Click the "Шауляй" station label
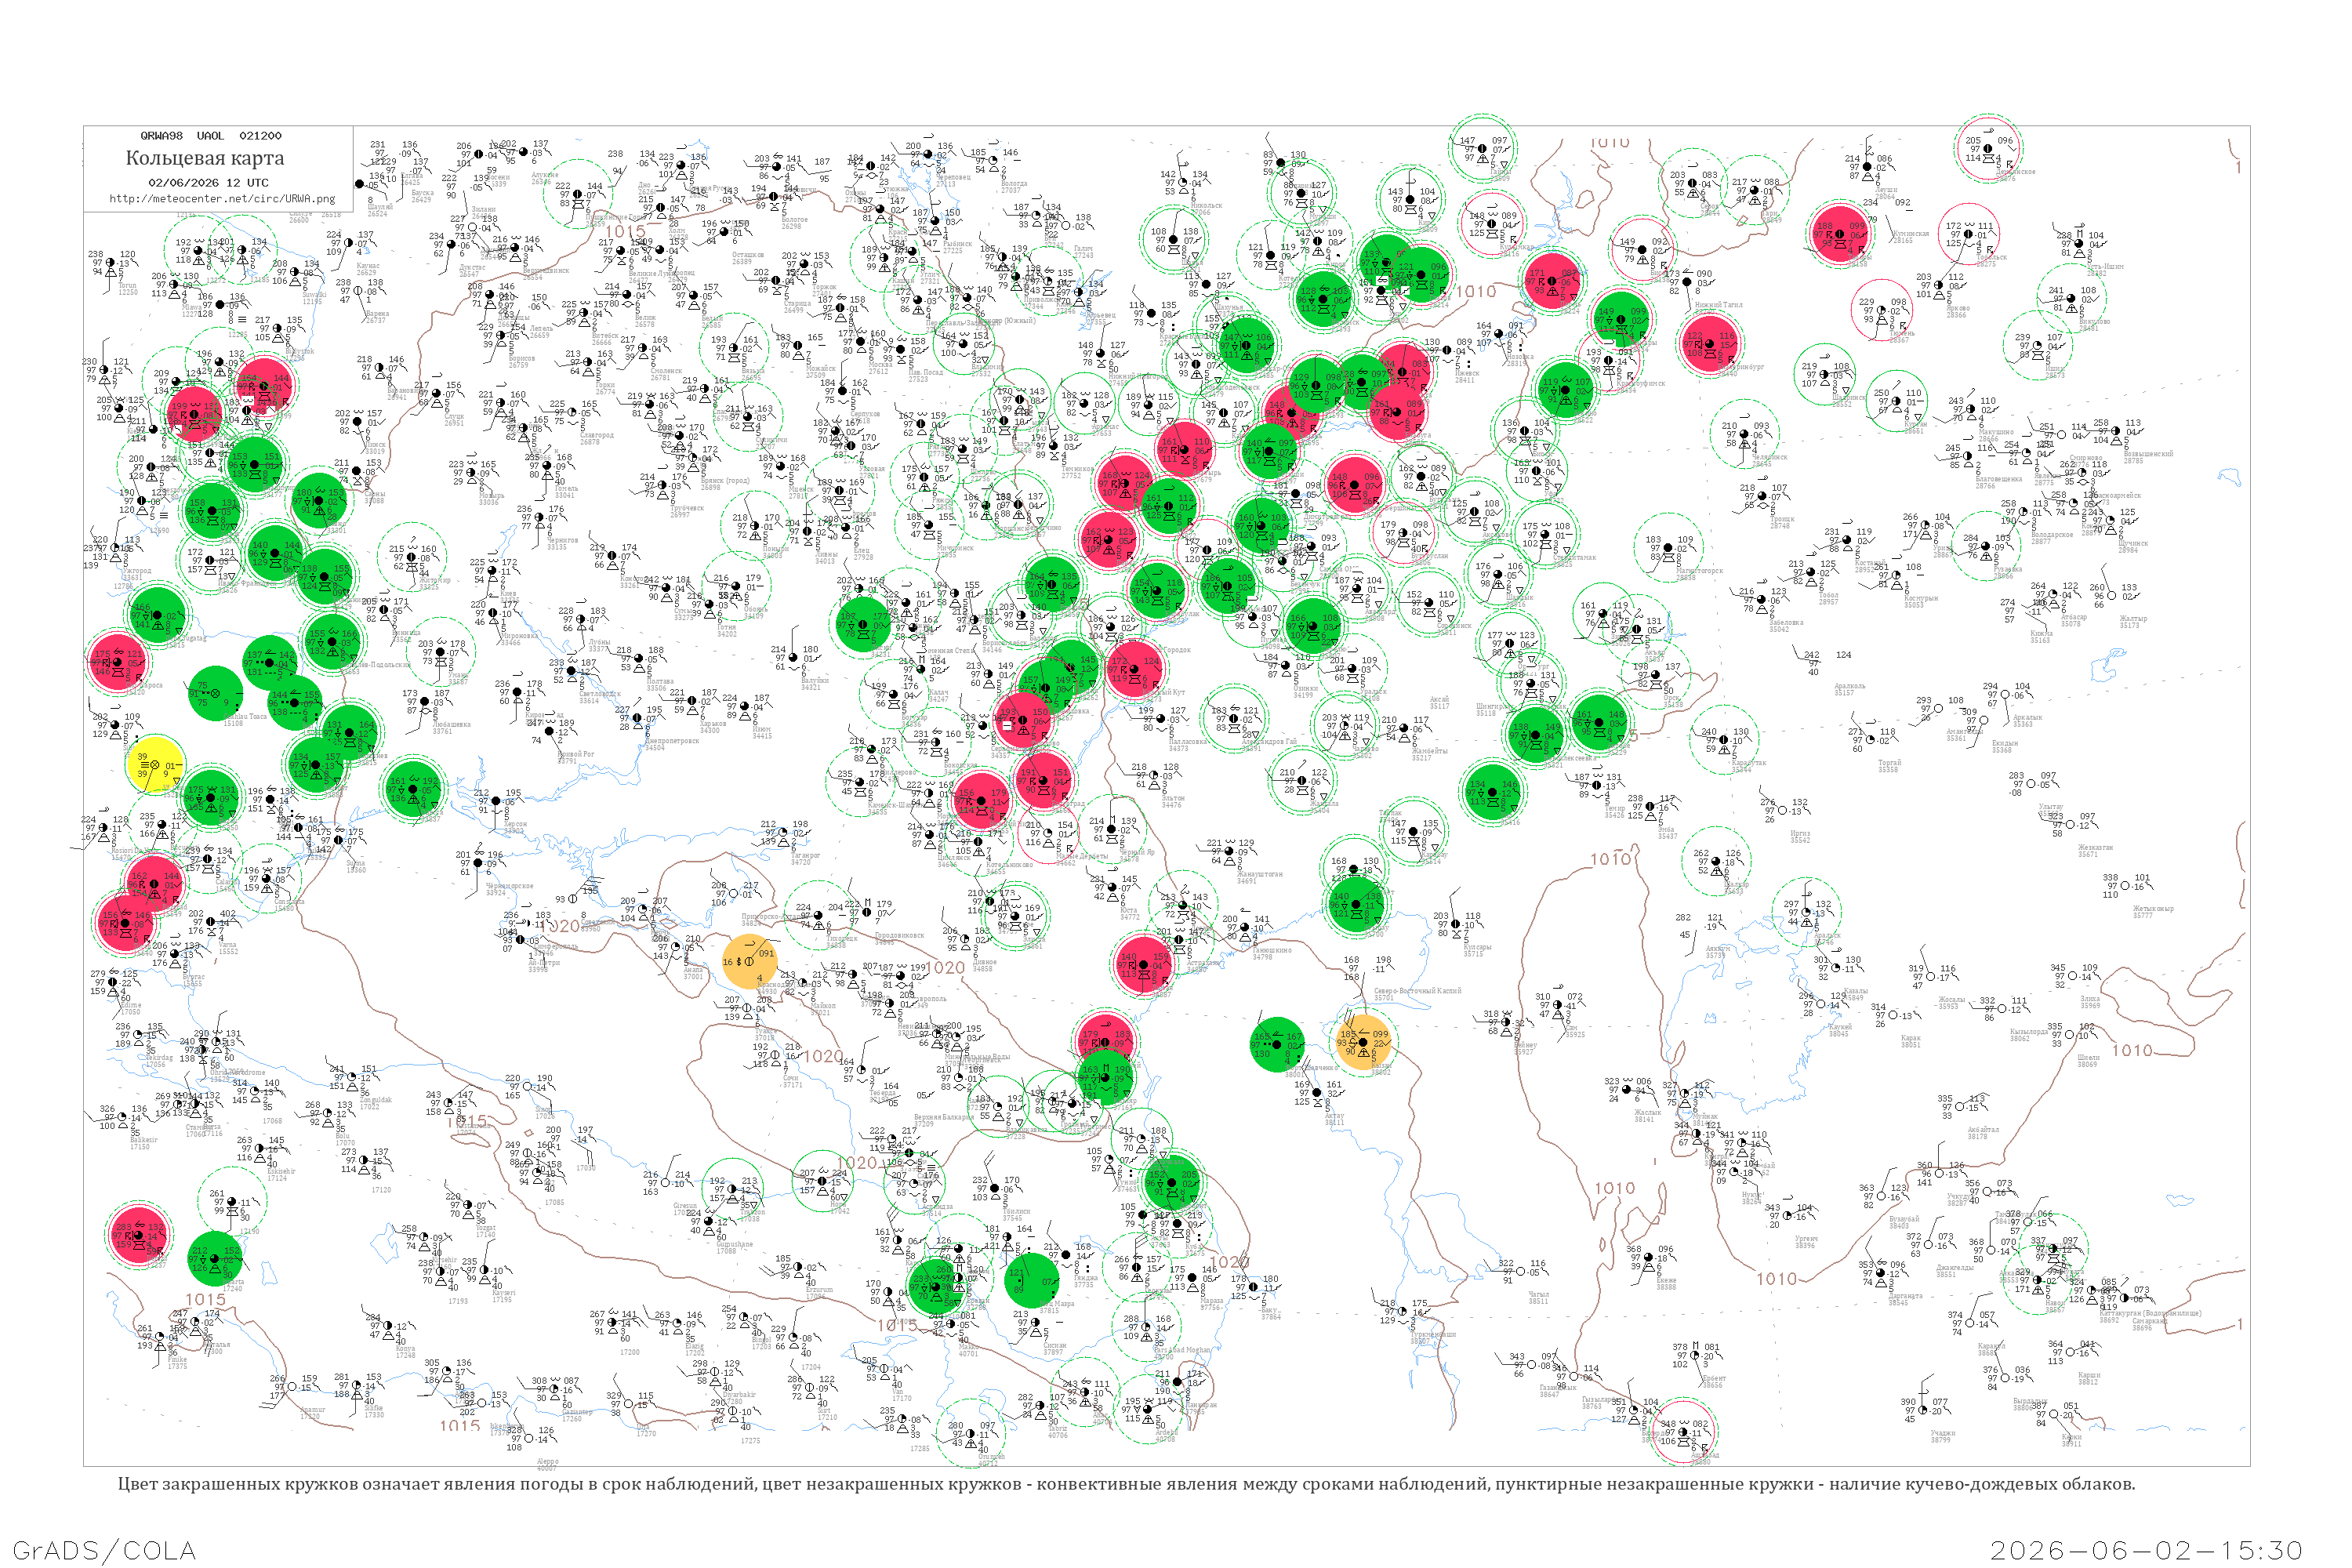Viewport: 2352px width, 1568px height. [x=381, y=207]
